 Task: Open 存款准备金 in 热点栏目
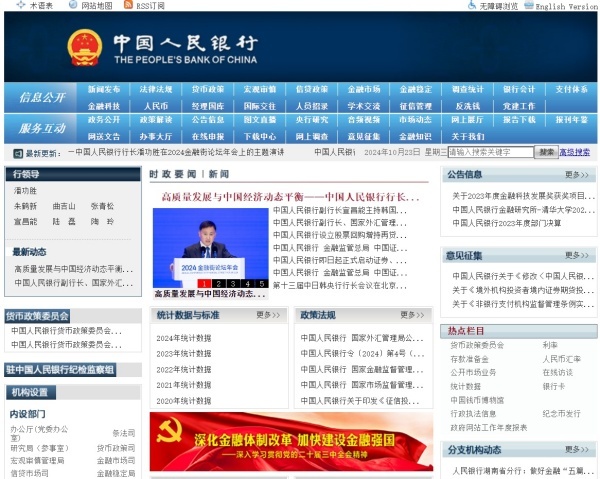click(469, 359)
